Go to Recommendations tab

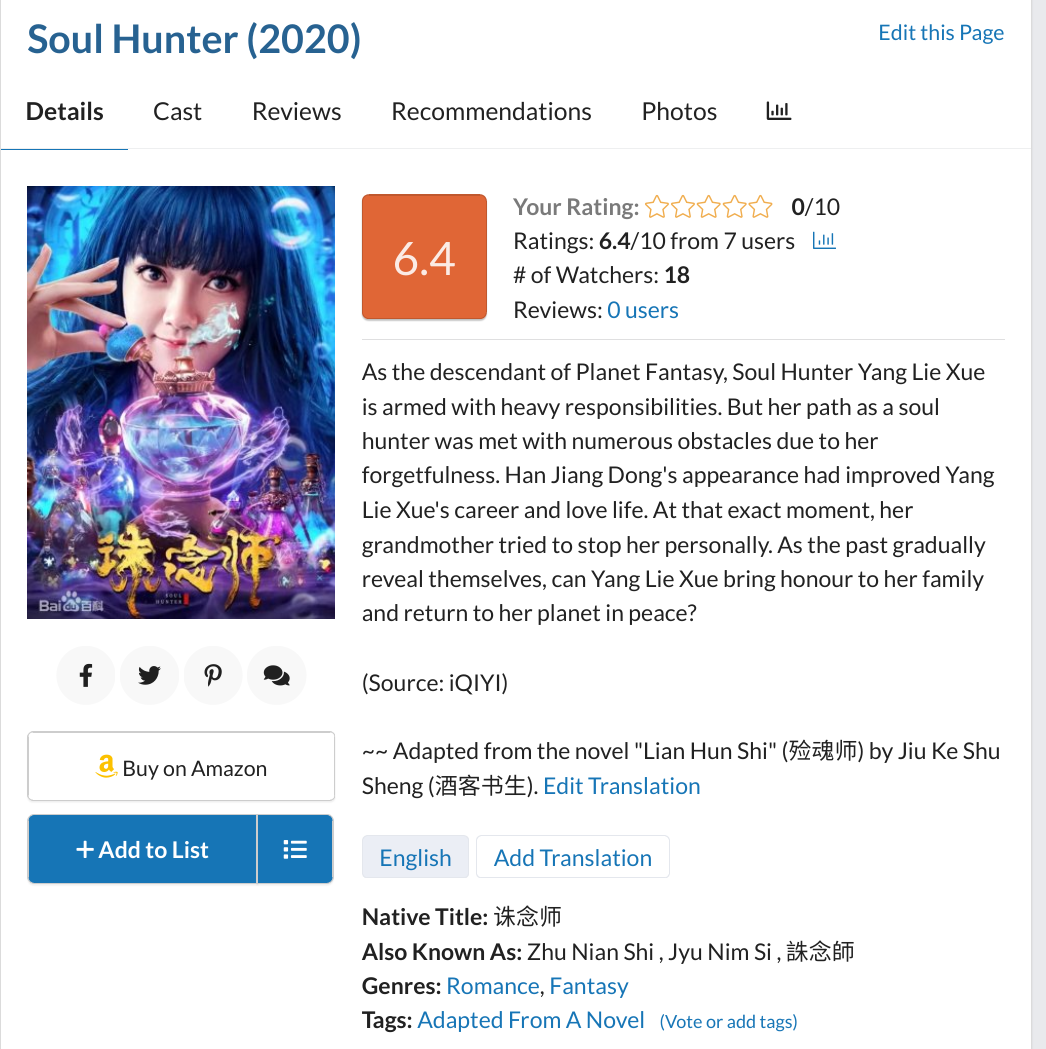[491, 112]
